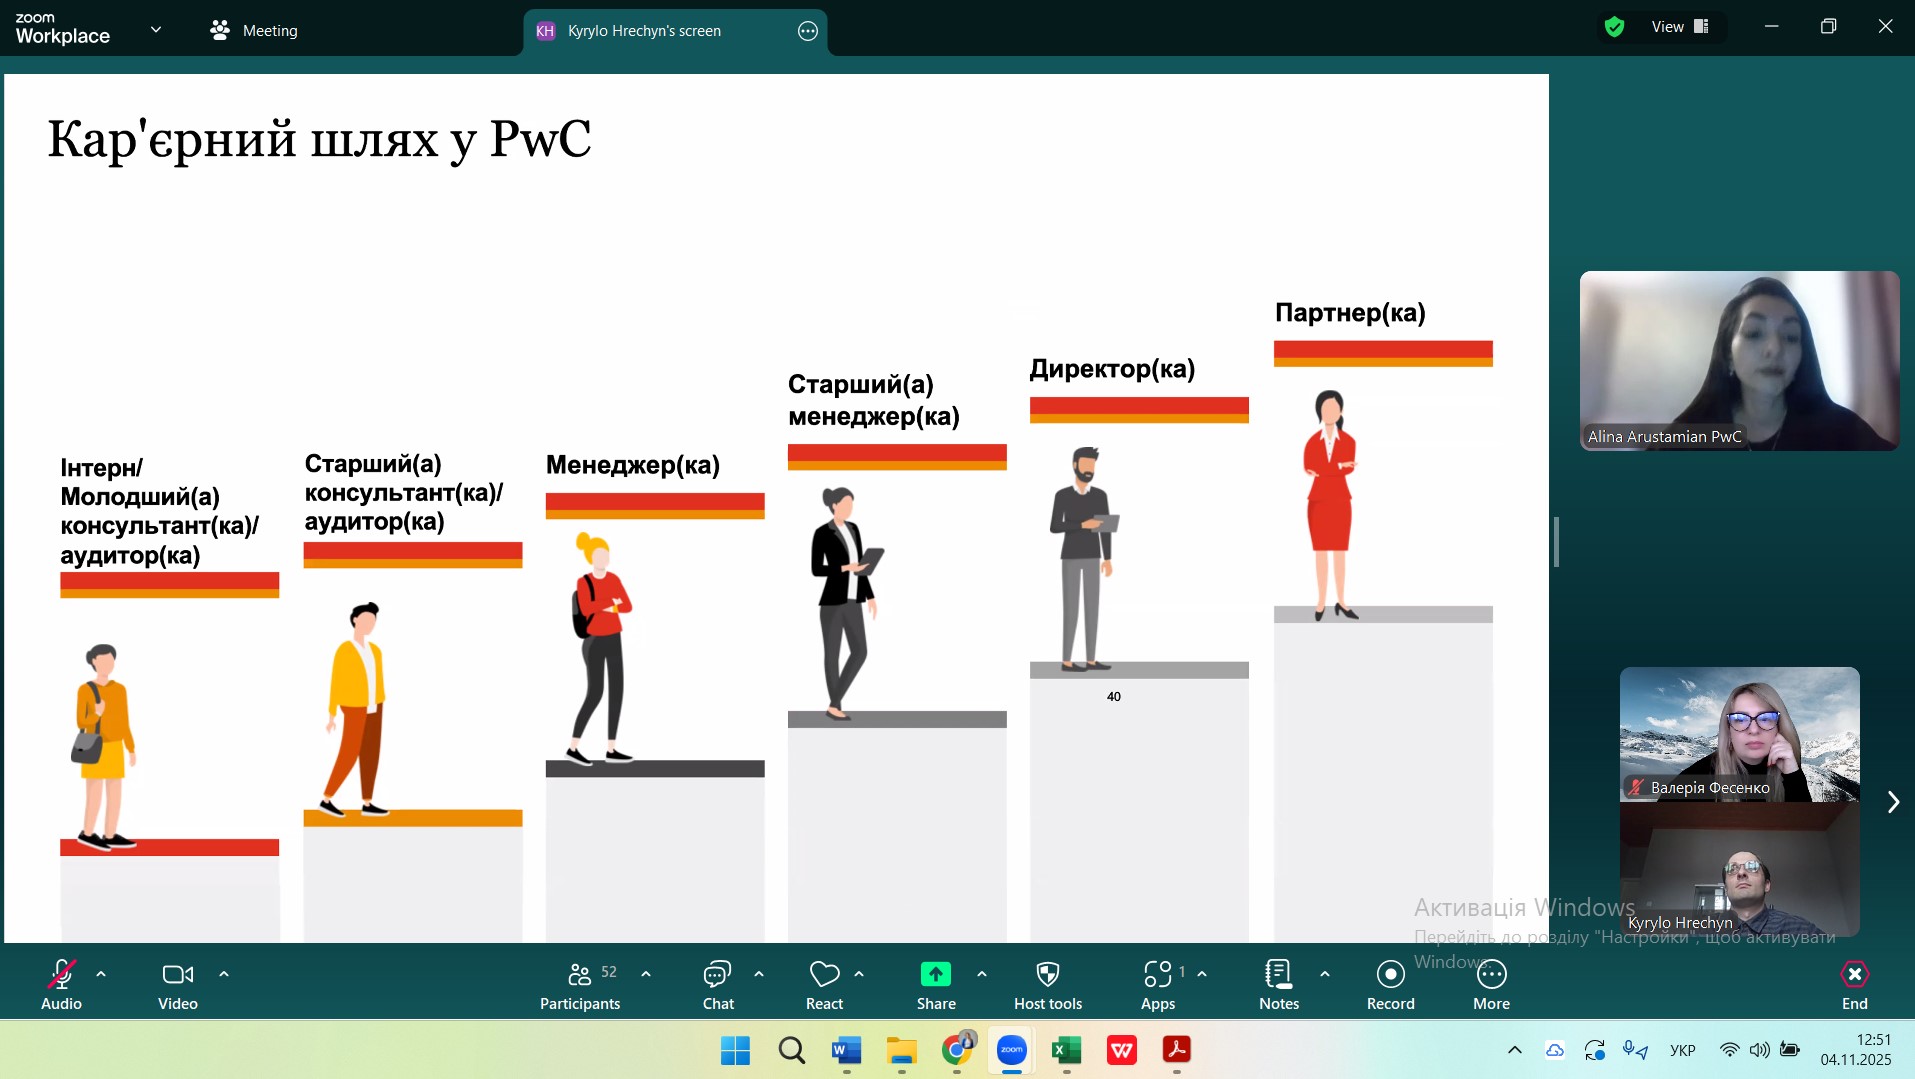This screenshot has width=1915, height=1079.
Task: Open the Notes panel
Action: (x=1278, y=984)
